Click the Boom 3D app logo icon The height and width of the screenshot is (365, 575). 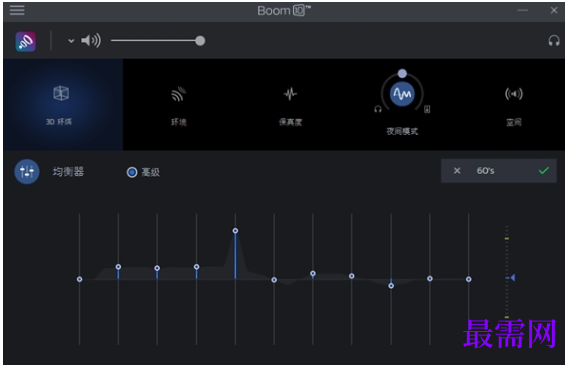pyautogui.click(x=26, y=41)
